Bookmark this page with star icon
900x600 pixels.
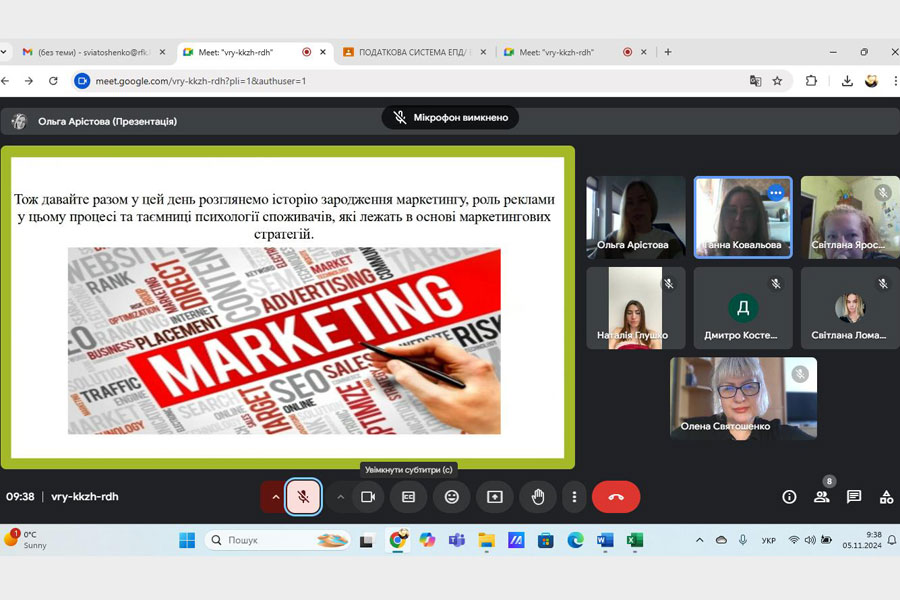(777, 81)
